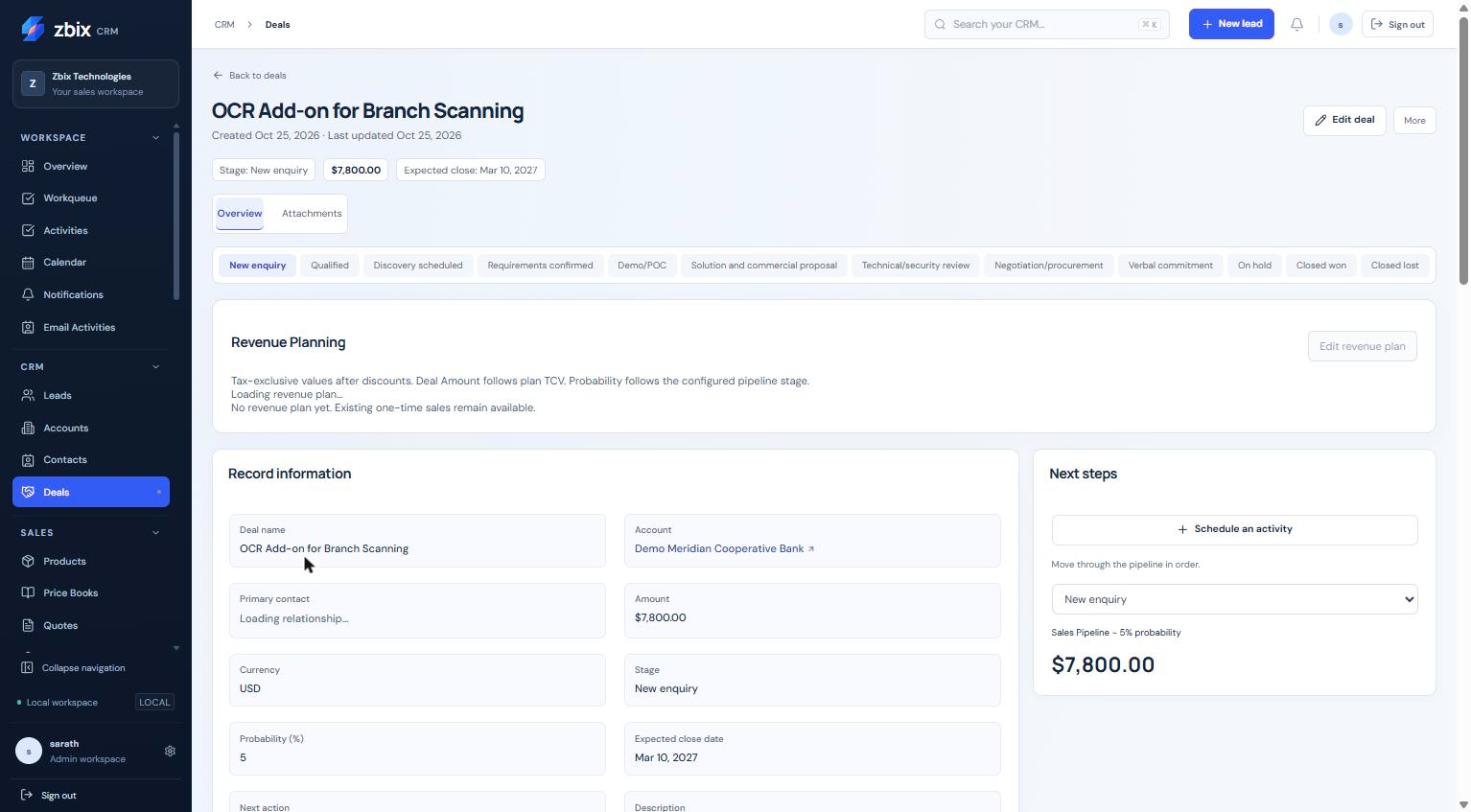Viewport: 1471px width, 812px height.
Task: Collapse the navigation sidebar
Action: pos(73,668)
